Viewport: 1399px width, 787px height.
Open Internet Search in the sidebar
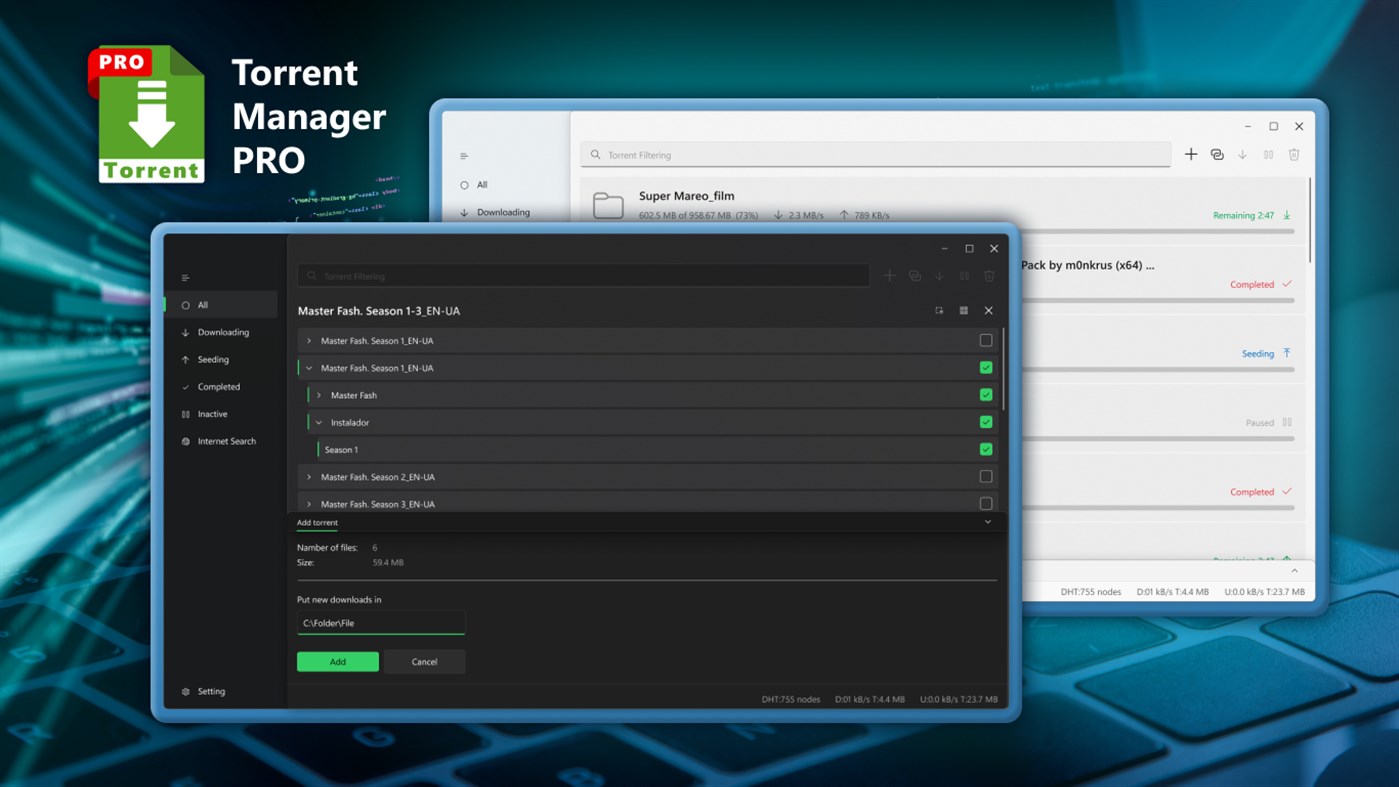225,441
